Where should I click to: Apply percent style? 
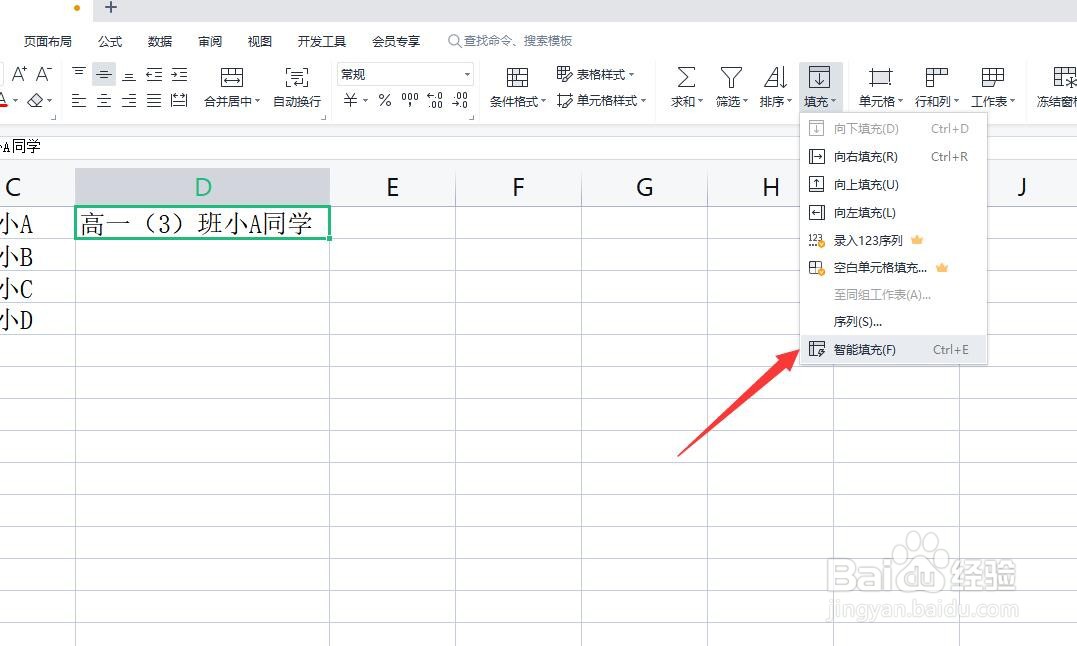[x=385, y=100]
